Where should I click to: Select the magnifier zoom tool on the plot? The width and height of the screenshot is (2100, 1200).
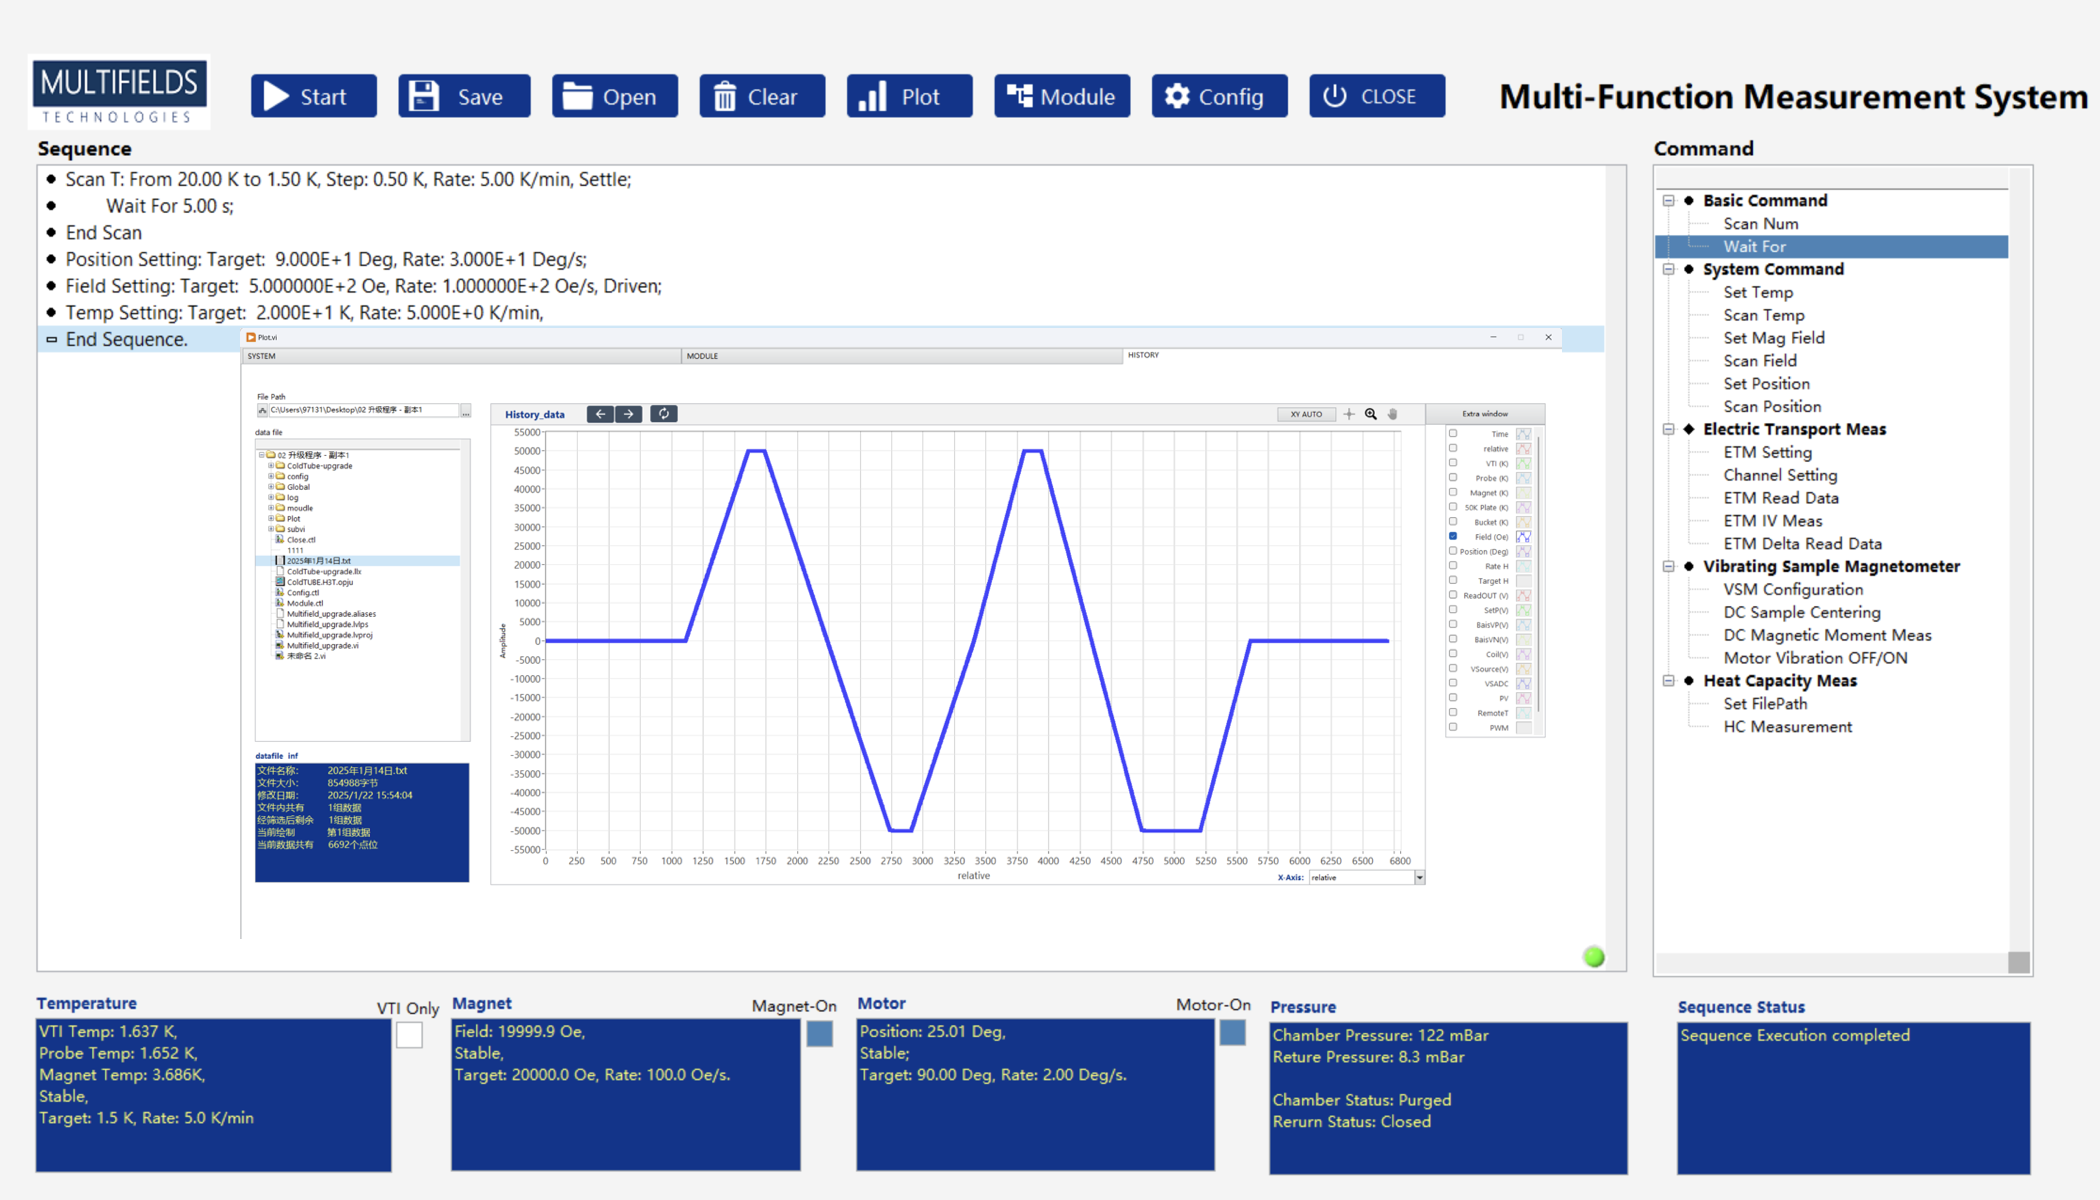coord(1371,414)
